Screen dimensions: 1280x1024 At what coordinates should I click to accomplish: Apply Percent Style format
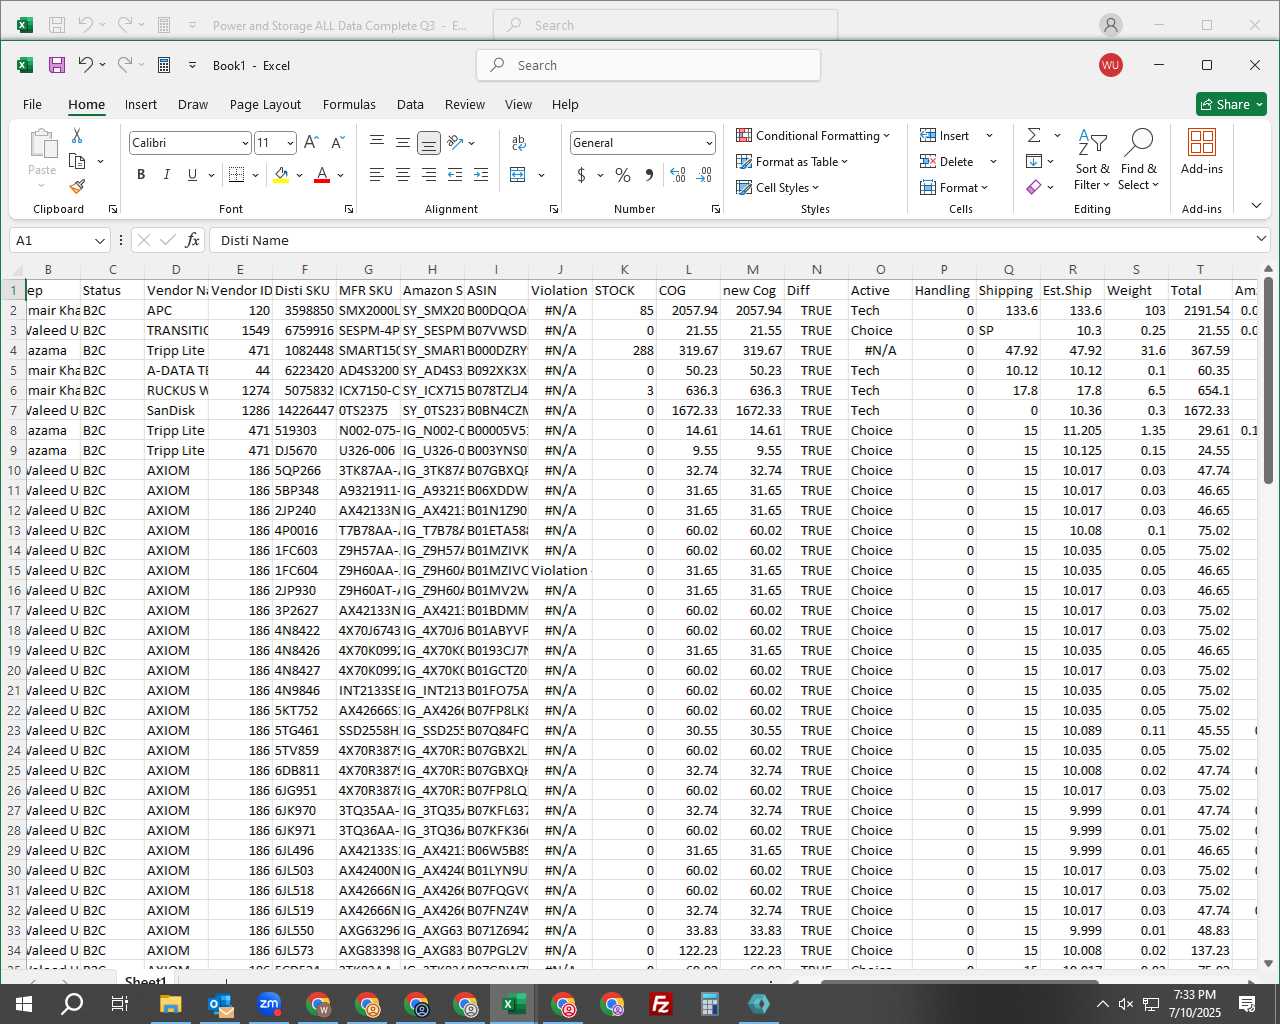pos(623,175)
